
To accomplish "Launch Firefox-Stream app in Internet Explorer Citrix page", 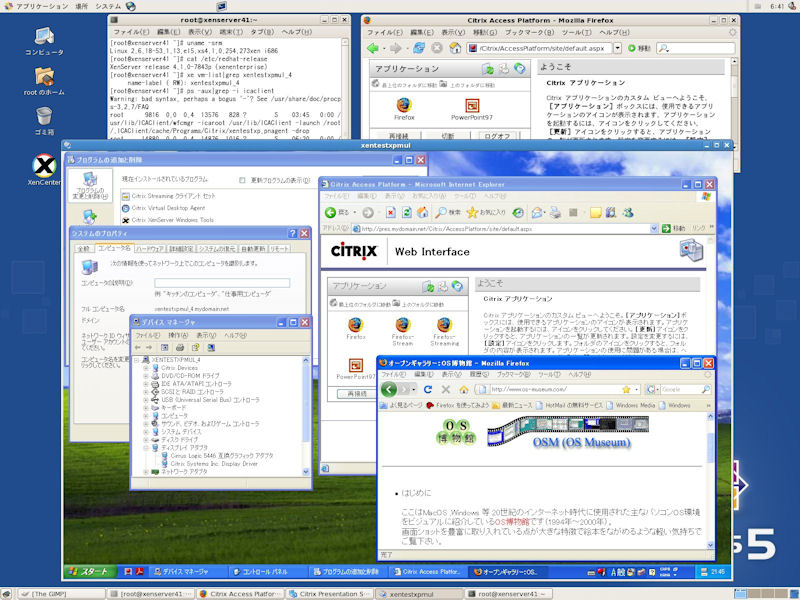I will (403, 331).
